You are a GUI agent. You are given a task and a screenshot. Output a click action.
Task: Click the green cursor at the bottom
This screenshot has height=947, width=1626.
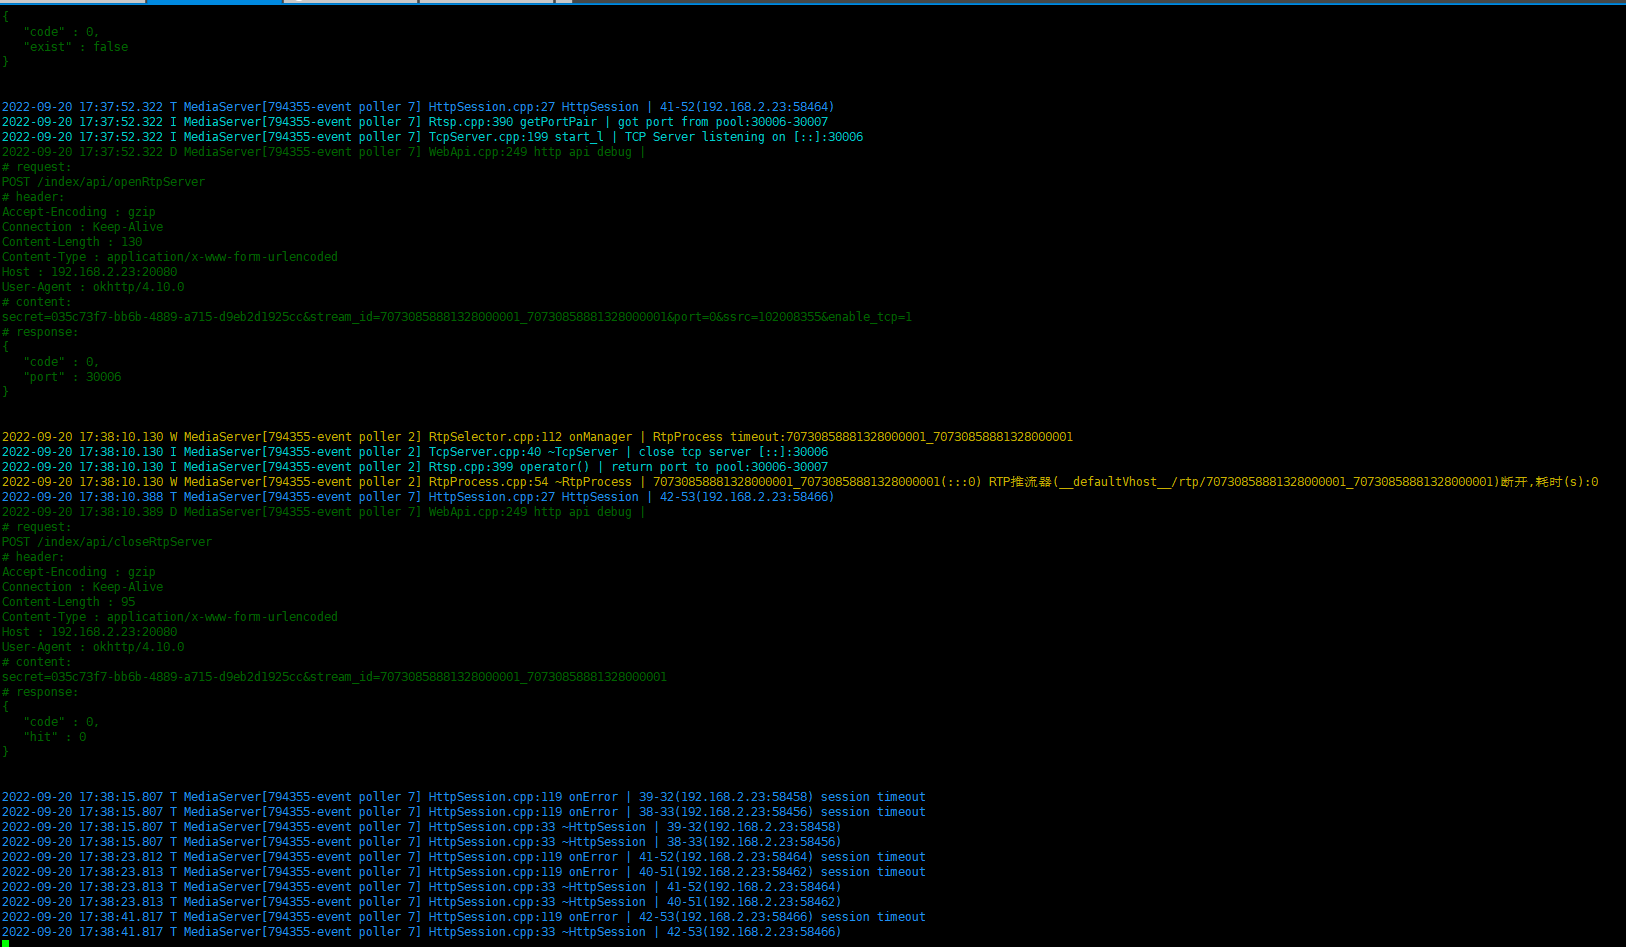[x=5, y=941]
